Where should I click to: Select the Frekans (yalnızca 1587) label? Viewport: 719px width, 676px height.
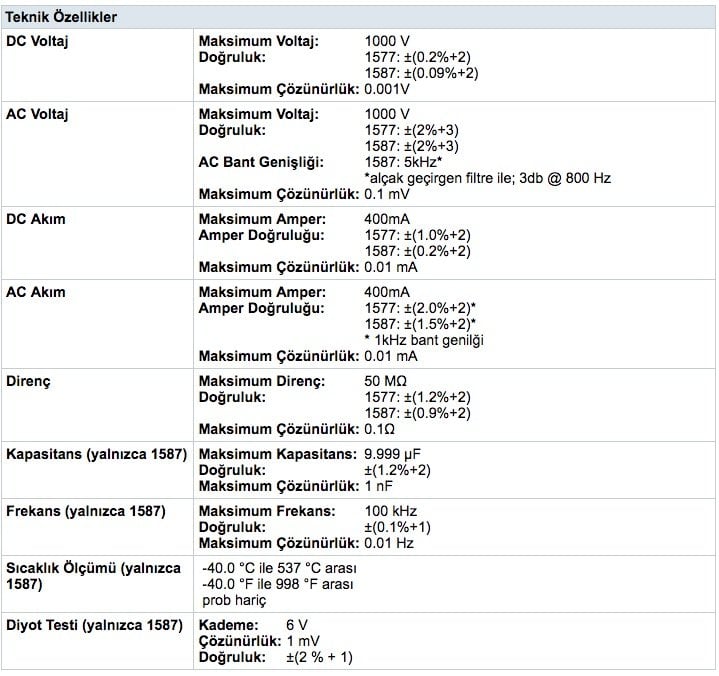[x=86, y=512]
